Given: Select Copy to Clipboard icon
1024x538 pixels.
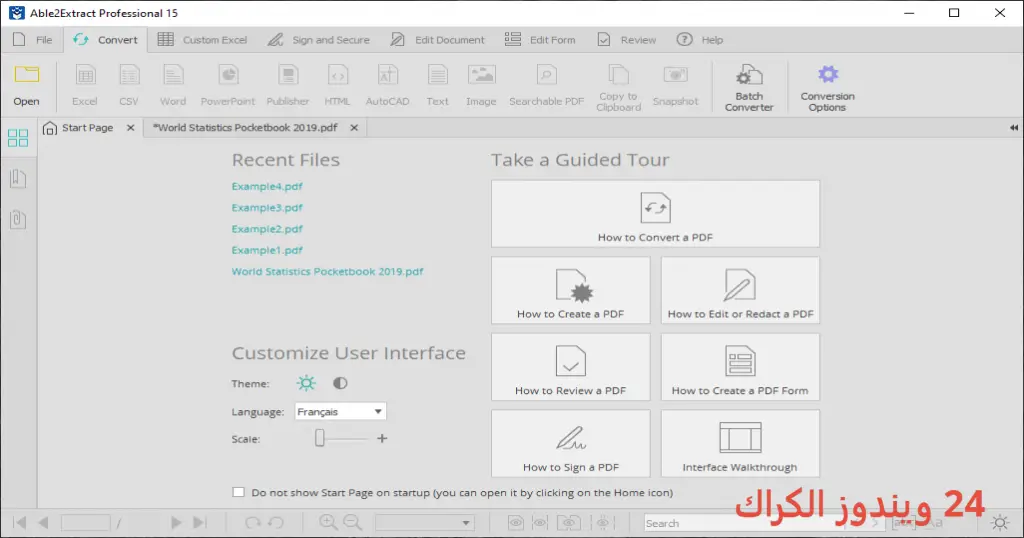Looking at the screenshot, I should [618, 75].
